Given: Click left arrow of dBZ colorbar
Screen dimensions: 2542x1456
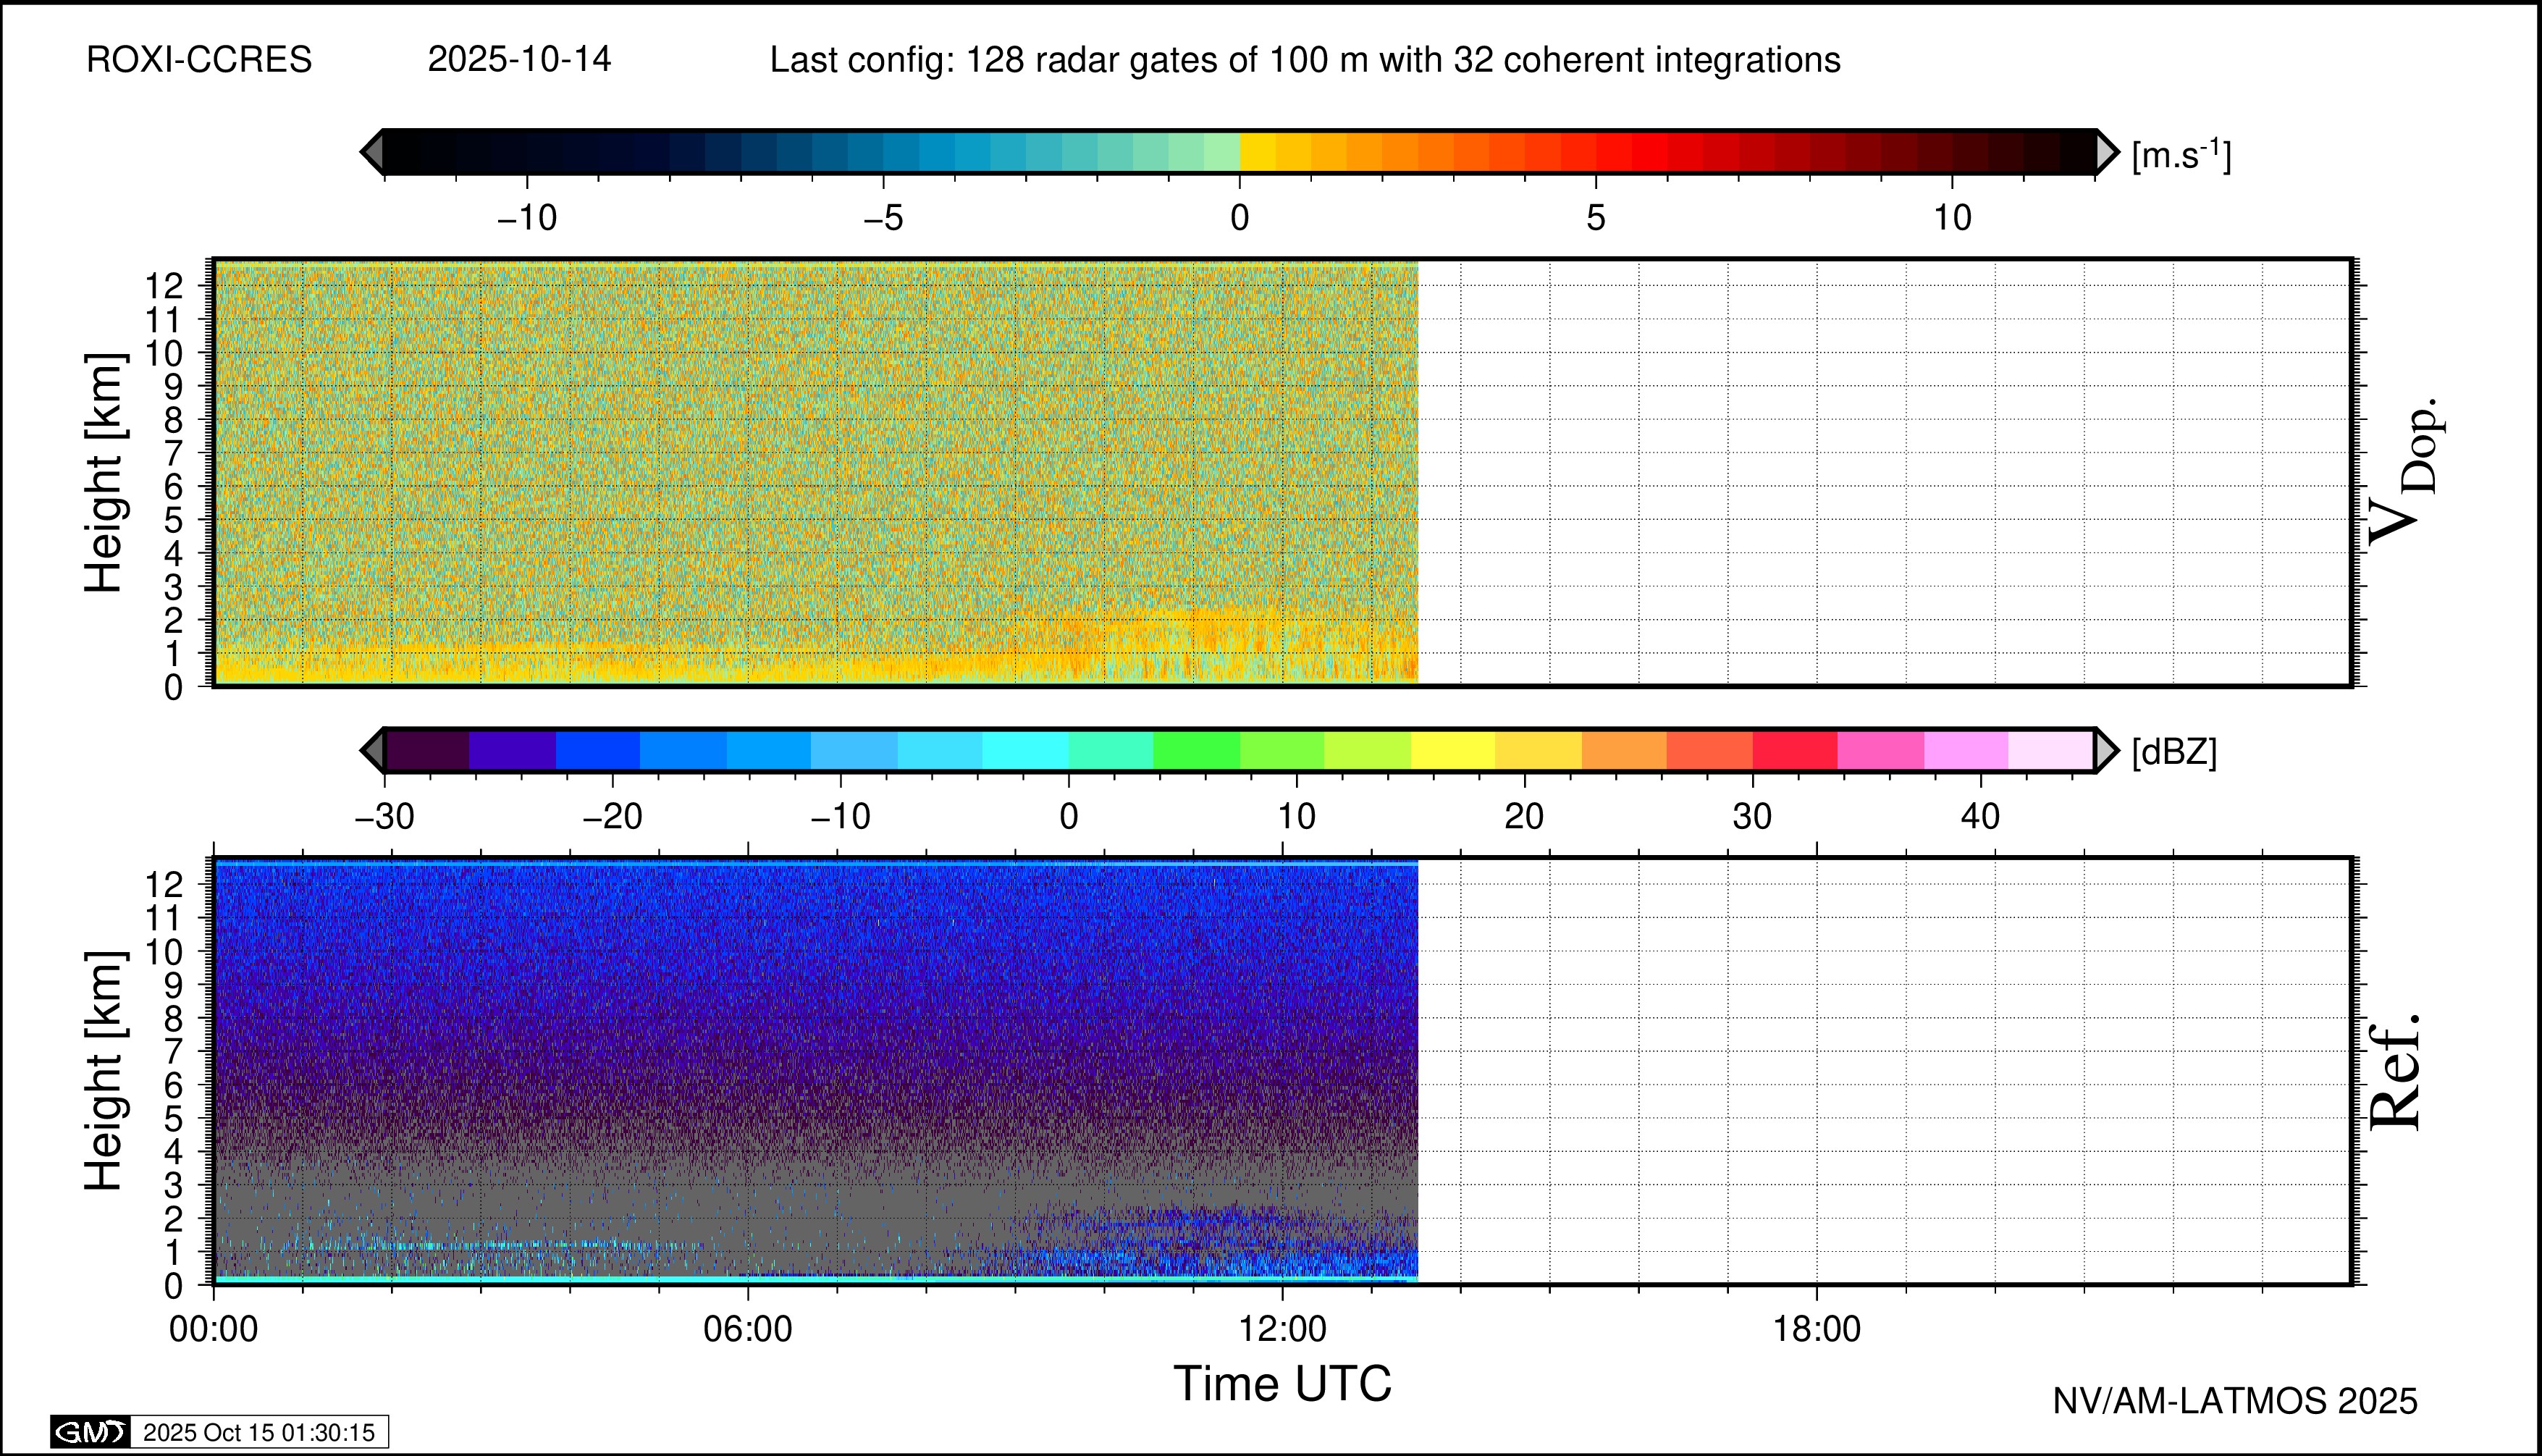Looking at the screenshot, I should coord(372,750).
